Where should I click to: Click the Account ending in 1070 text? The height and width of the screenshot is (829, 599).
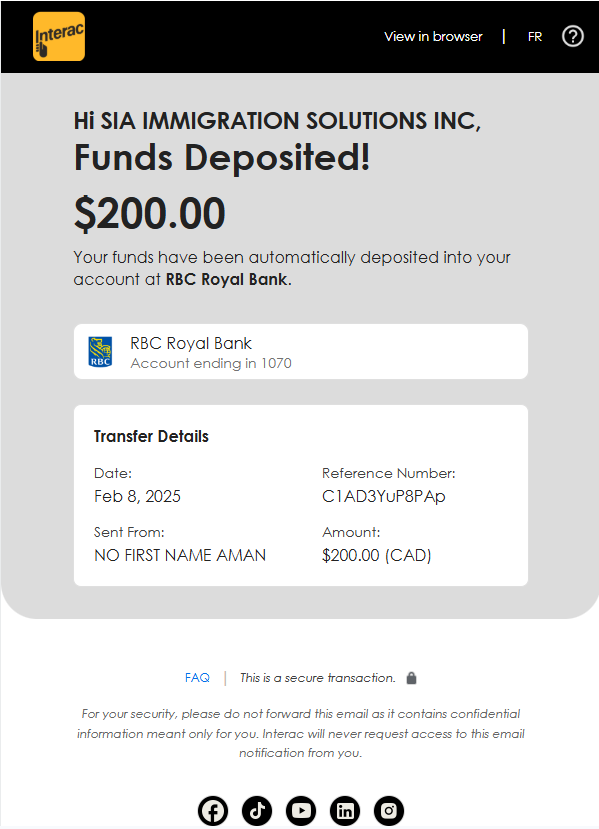click(211, 363)
